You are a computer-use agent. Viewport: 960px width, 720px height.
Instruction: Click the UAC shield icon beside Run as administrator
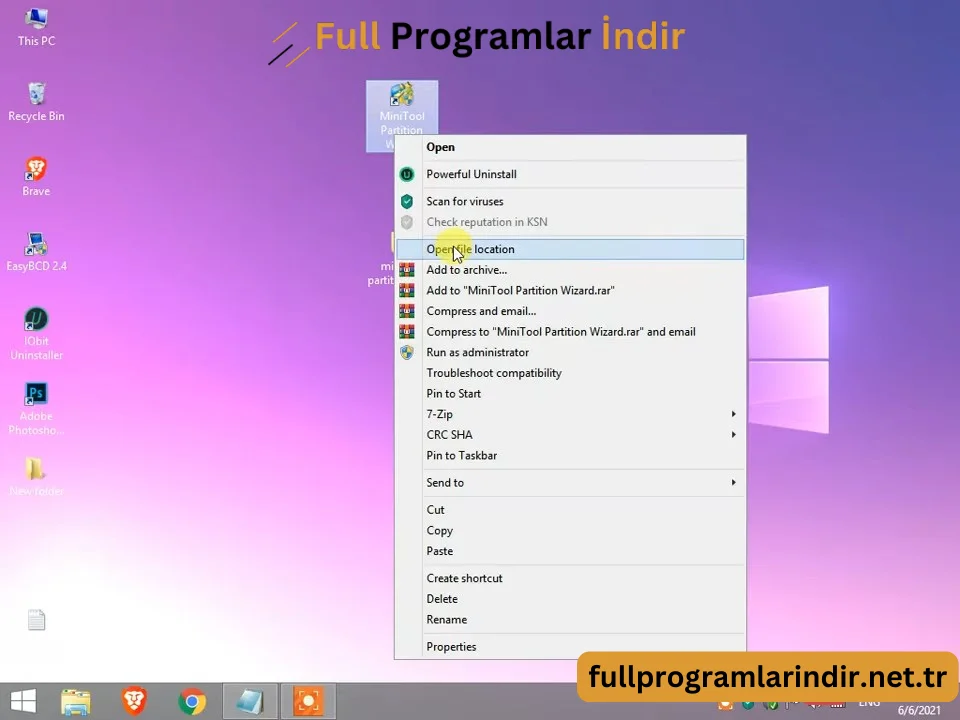coord(407,353)
